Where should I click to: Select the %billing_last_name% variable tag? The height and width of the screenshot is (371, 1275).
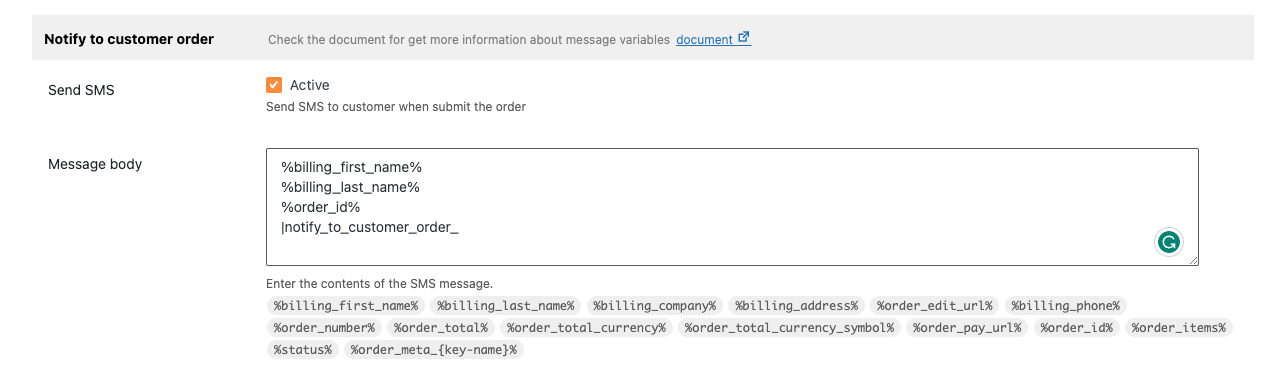506,305
